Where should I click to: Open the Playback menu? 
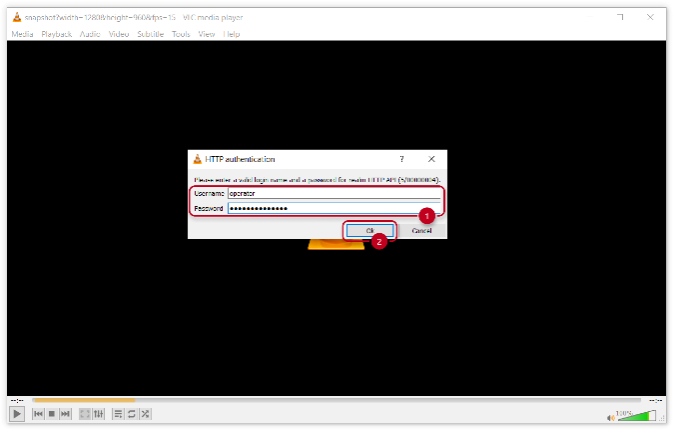point(56,34)
